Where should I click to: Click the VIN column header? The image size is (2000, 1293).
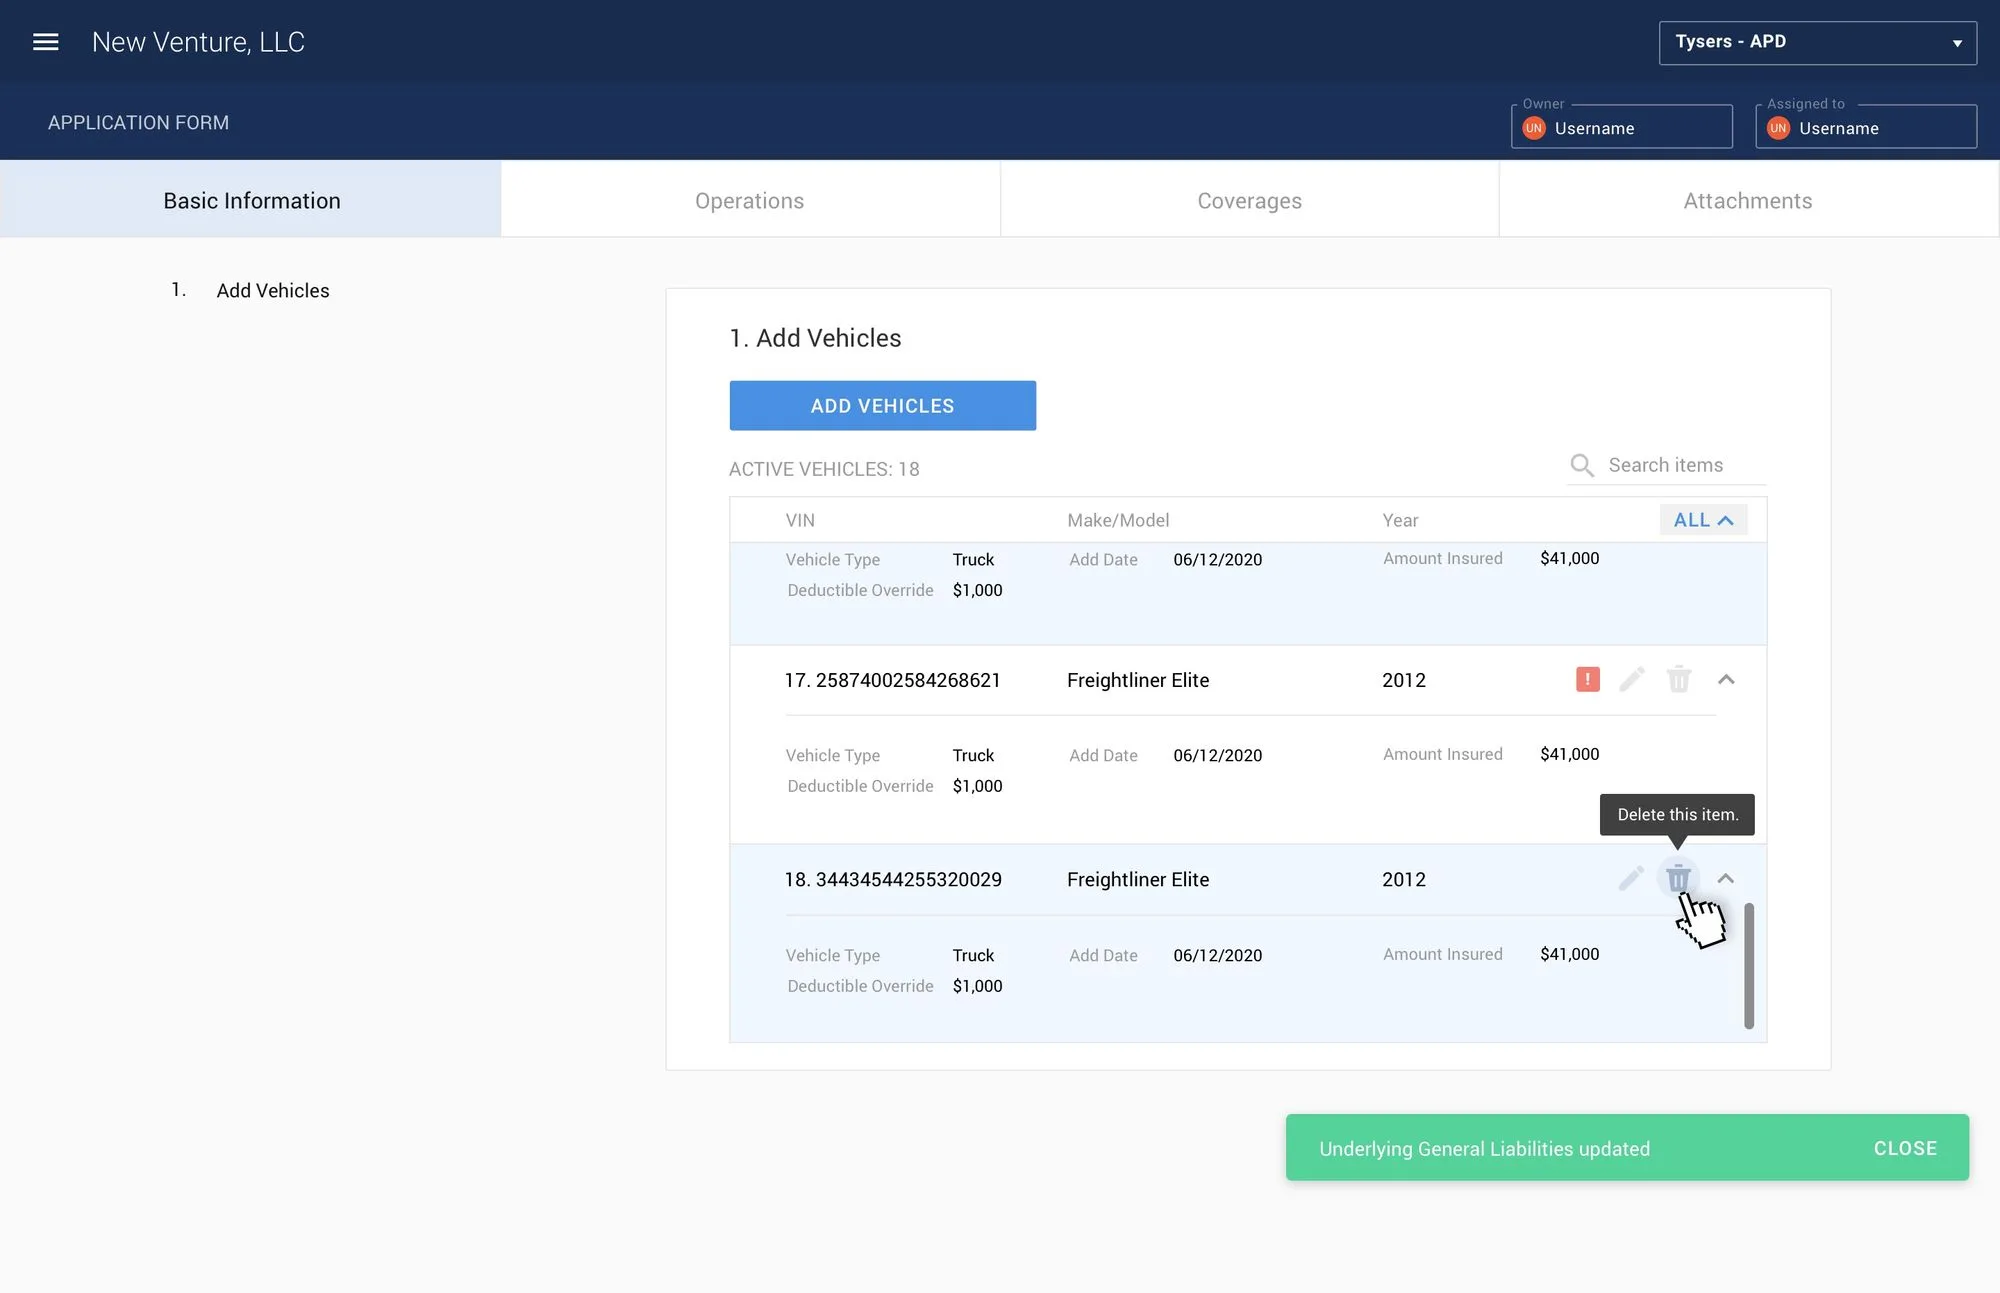[x=800, y=520]
